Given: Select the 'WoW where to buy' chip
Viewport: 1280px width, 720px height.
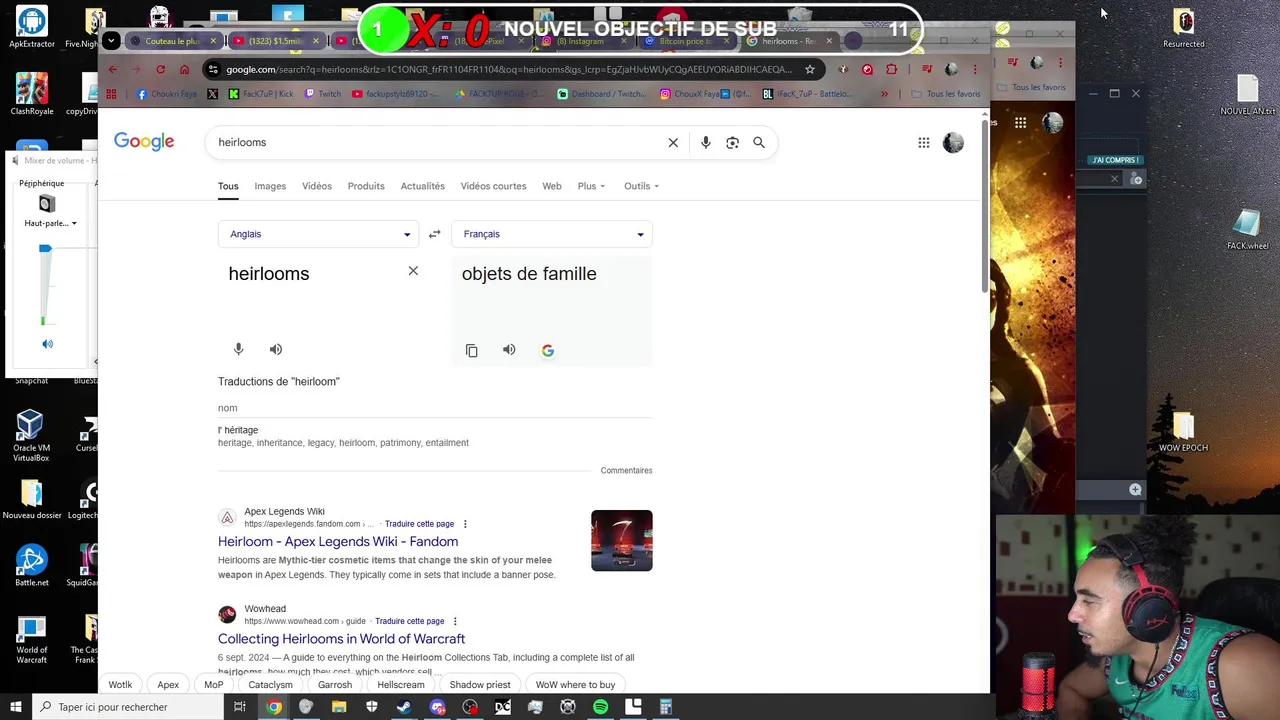Looking at the screenshot, I should click(x=575, y=685).
